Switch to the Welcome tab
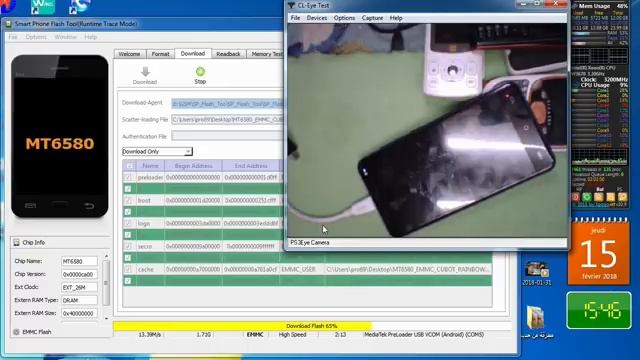This screenshot has width=640, height=360. pyautogui.click(x=129, y=54)
